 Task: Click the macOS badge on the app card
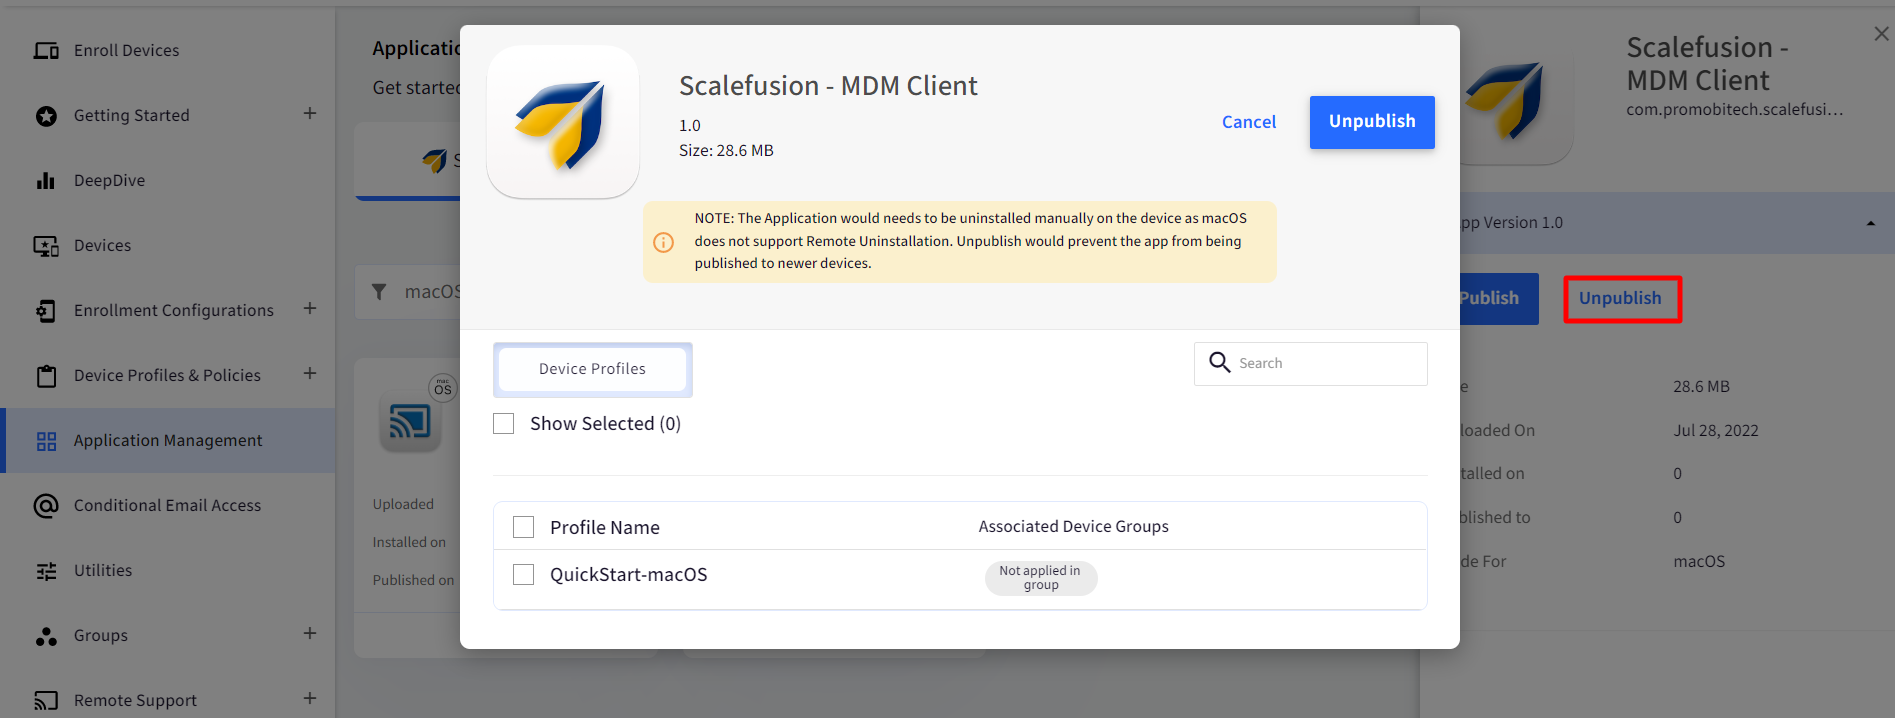(443, 388)
